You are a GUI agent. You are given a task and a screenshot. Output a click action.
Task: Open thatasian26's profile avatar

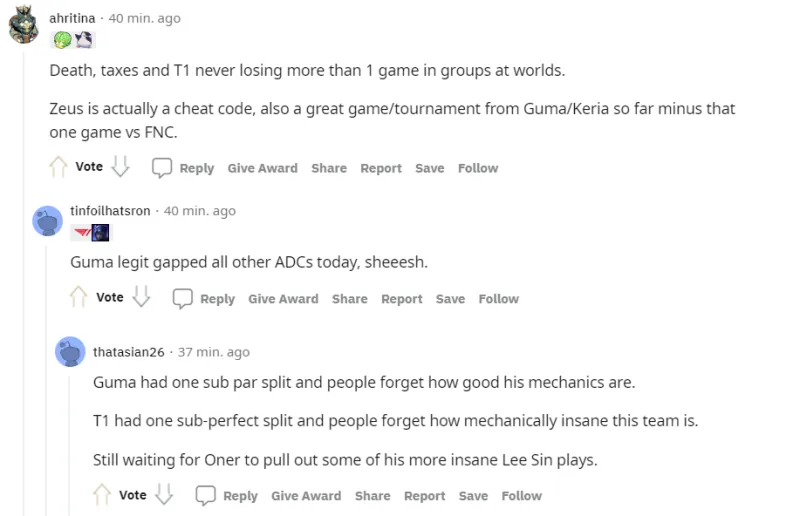click(70, 352)
